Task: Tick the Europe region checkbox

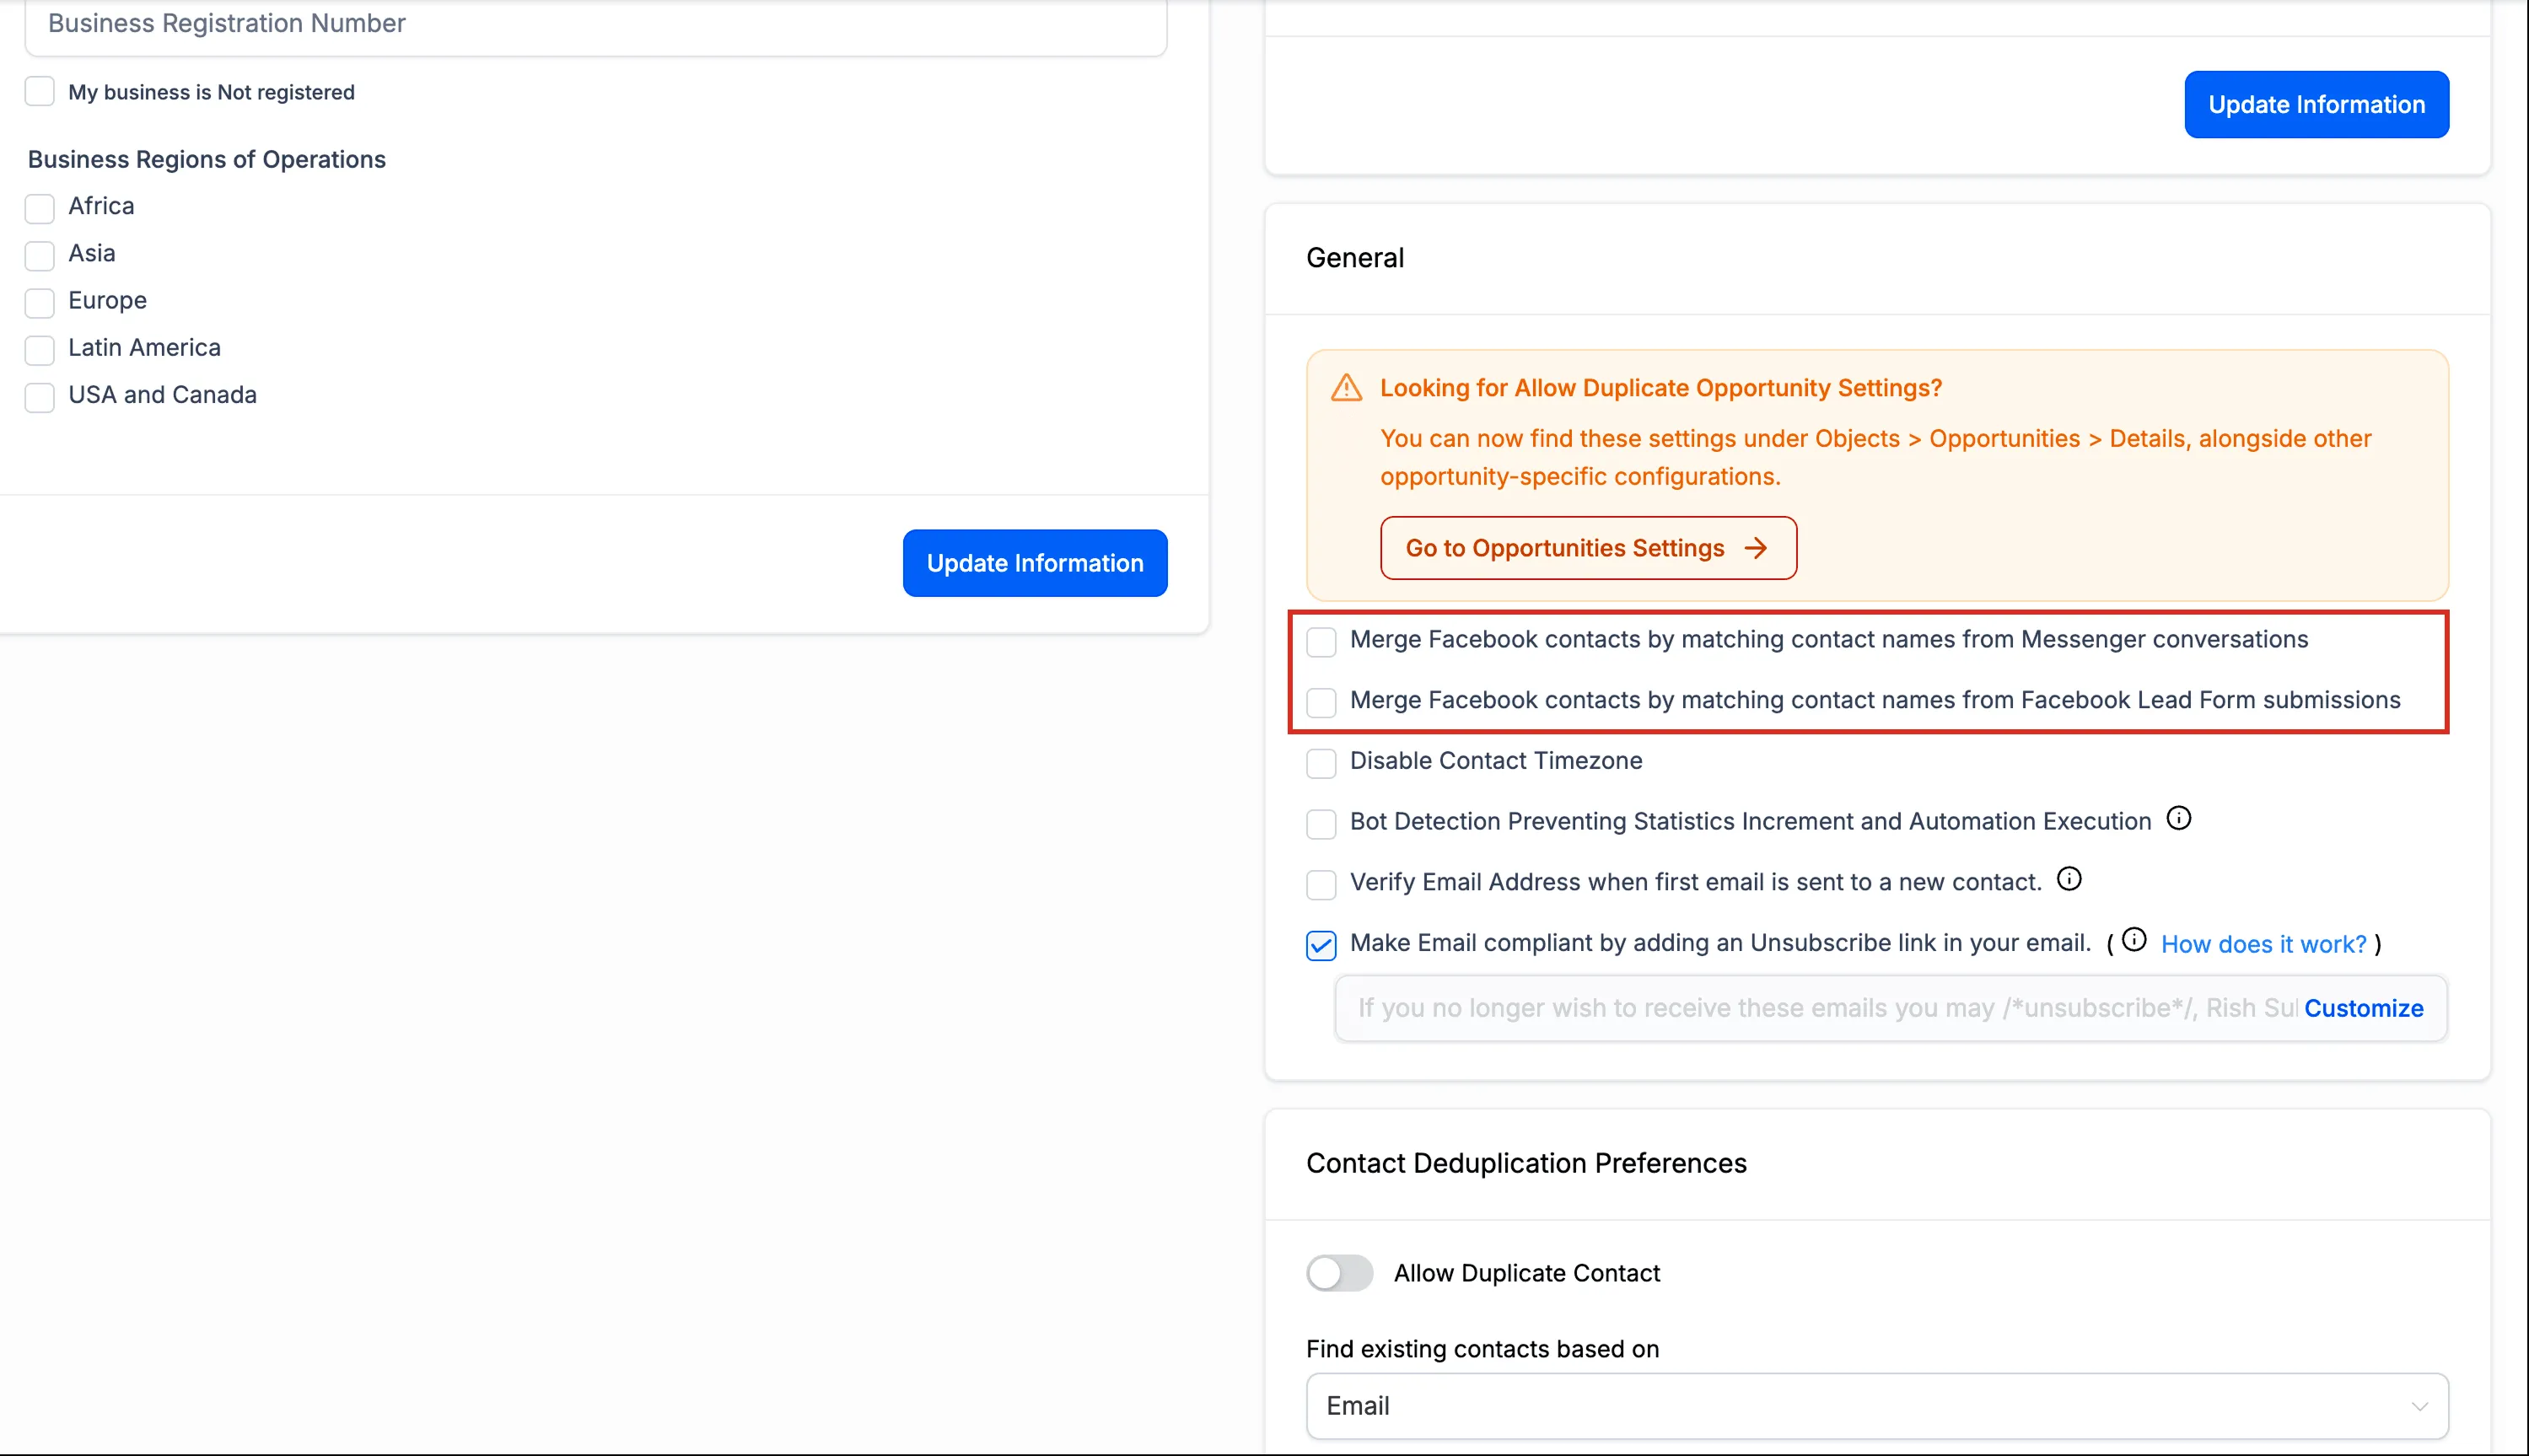Action: [x=40, y=302]
